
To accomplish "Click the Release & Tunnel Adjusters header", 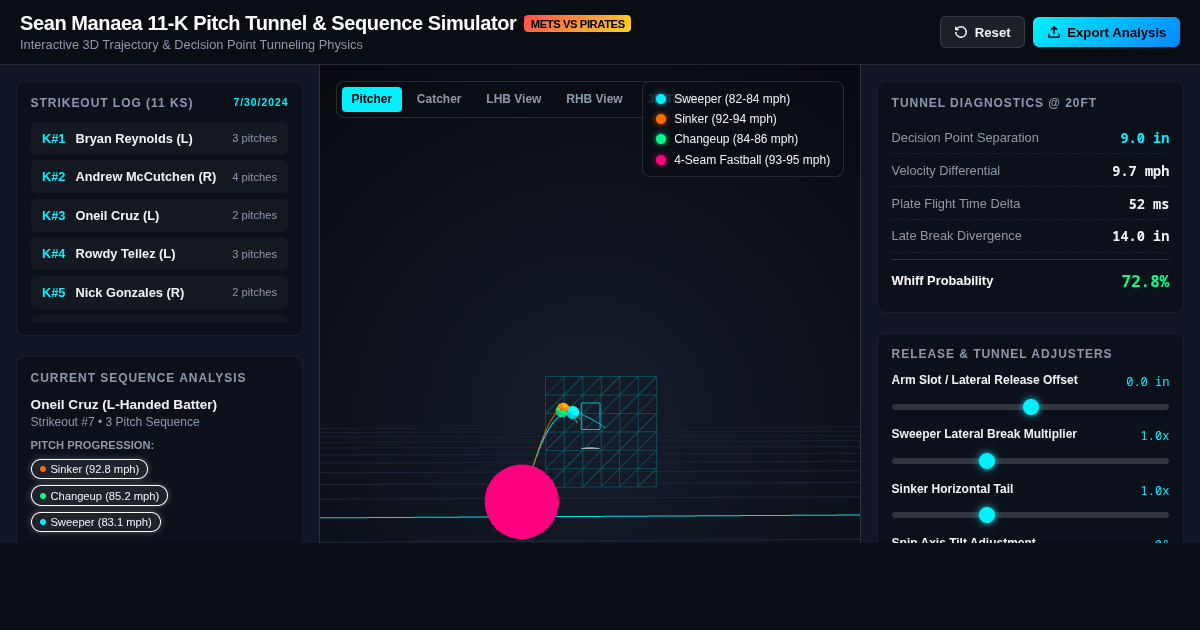I will point(1002,354).
